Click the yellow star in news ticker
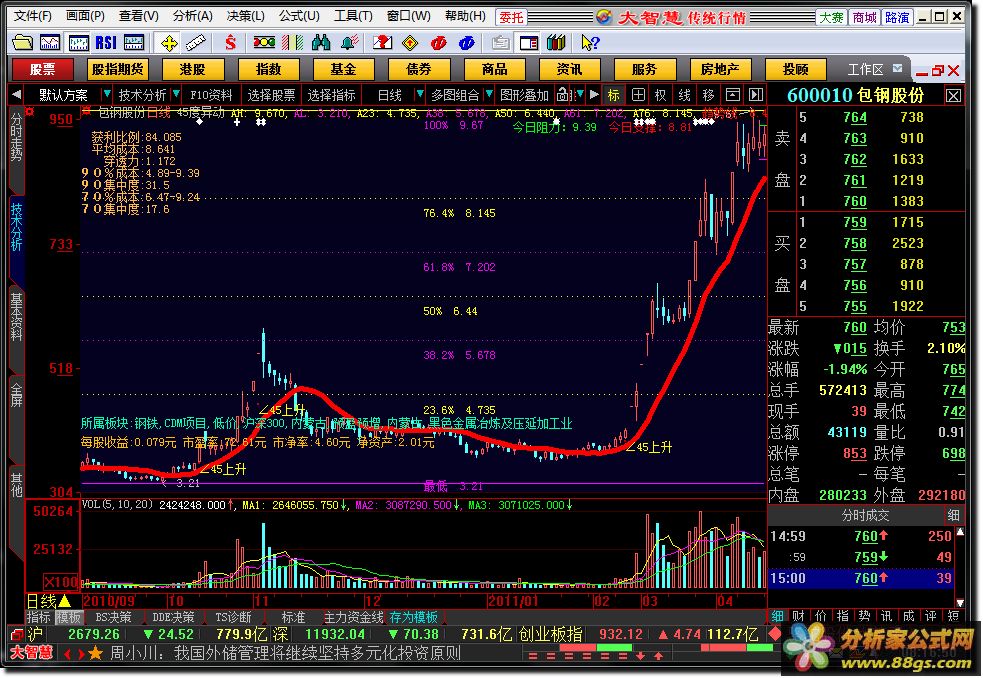Viewport: 983px width, 678px height. pos(95,654)
